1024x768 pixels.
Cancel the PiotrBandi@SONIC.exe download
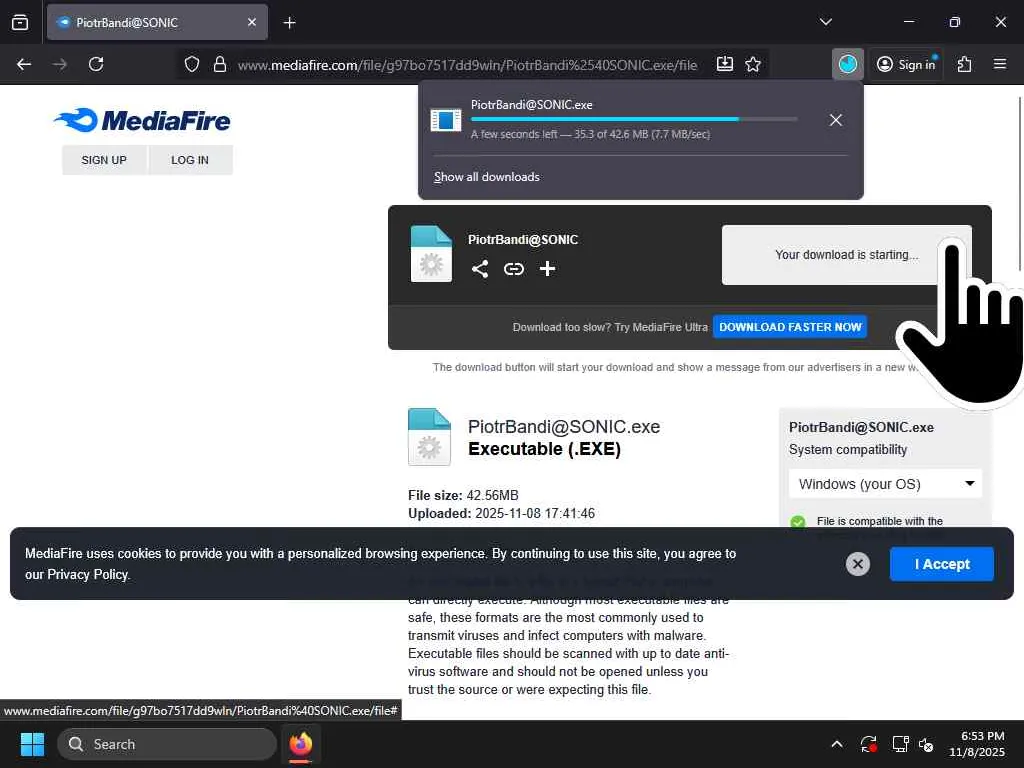[835, 120]
